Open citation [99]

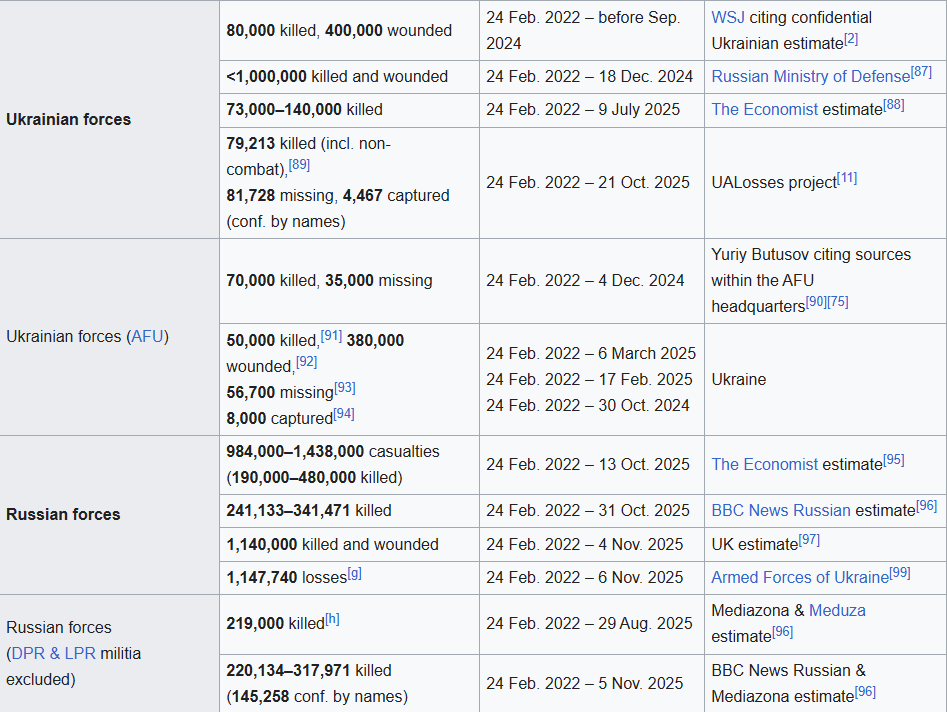900,573
